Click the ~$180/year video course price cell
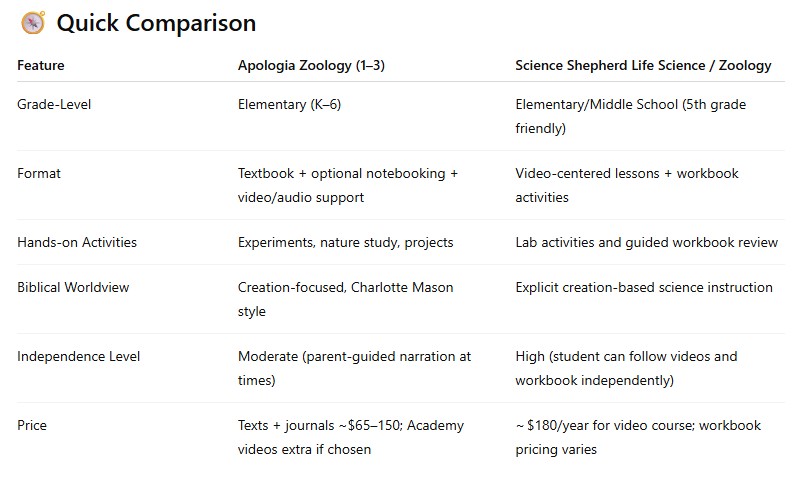 (x=638, y=437)
